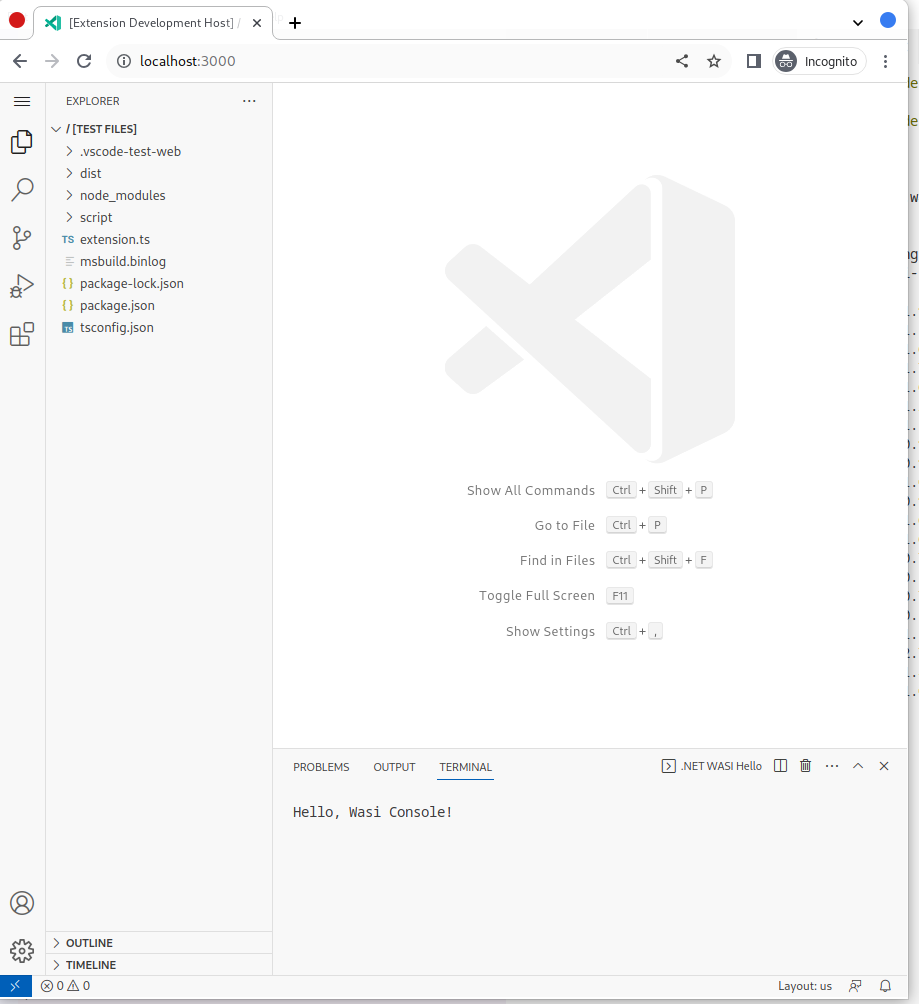Toggle the browser side panel
The width and height of the screenshot is (919, 1004).
coord(754,61)
